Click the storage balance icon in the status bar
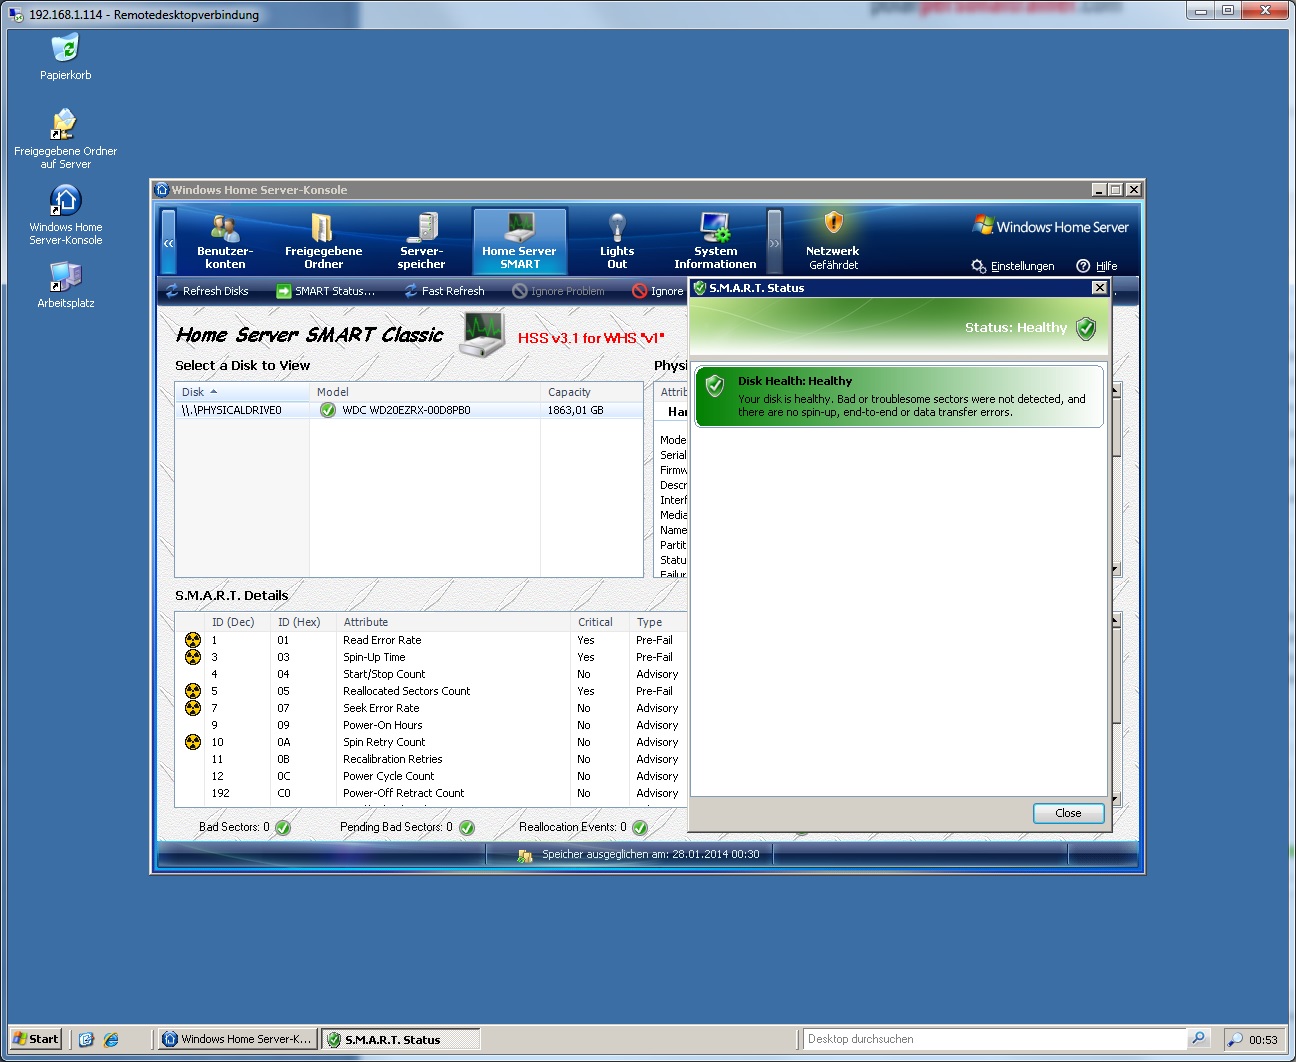This screenshot has height=1062, width=1296. pyautogui.click(x=525, y=855)
